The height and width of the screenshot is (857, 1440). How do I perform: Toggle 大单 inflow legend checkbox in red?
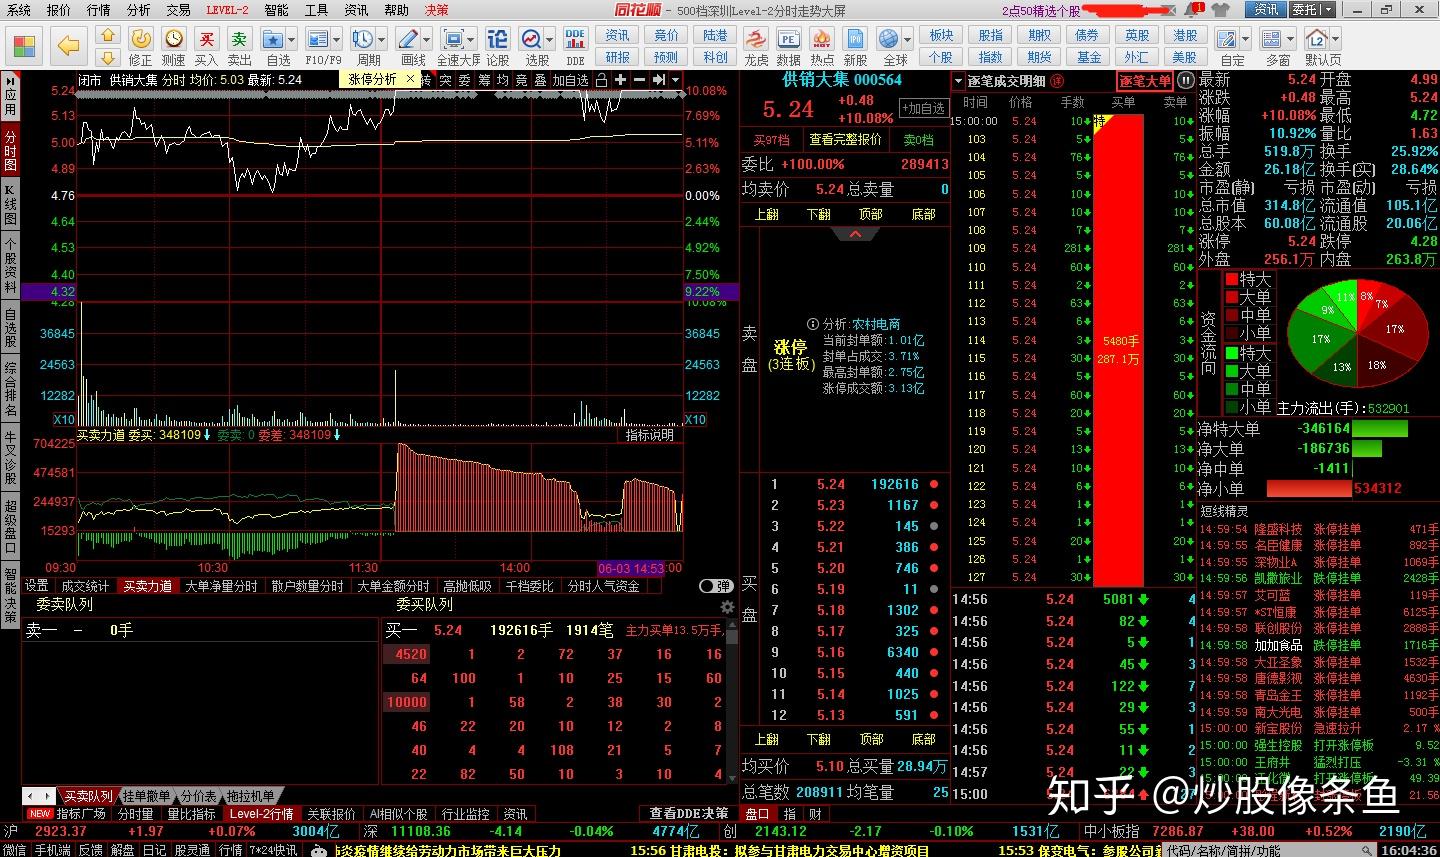point(1232,298)
